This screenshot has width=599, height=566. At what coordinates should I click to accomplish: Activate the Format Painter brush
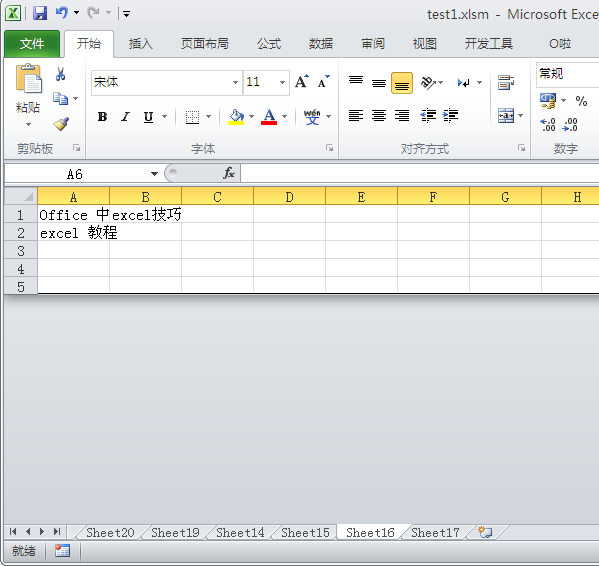(x=61, y=124)
